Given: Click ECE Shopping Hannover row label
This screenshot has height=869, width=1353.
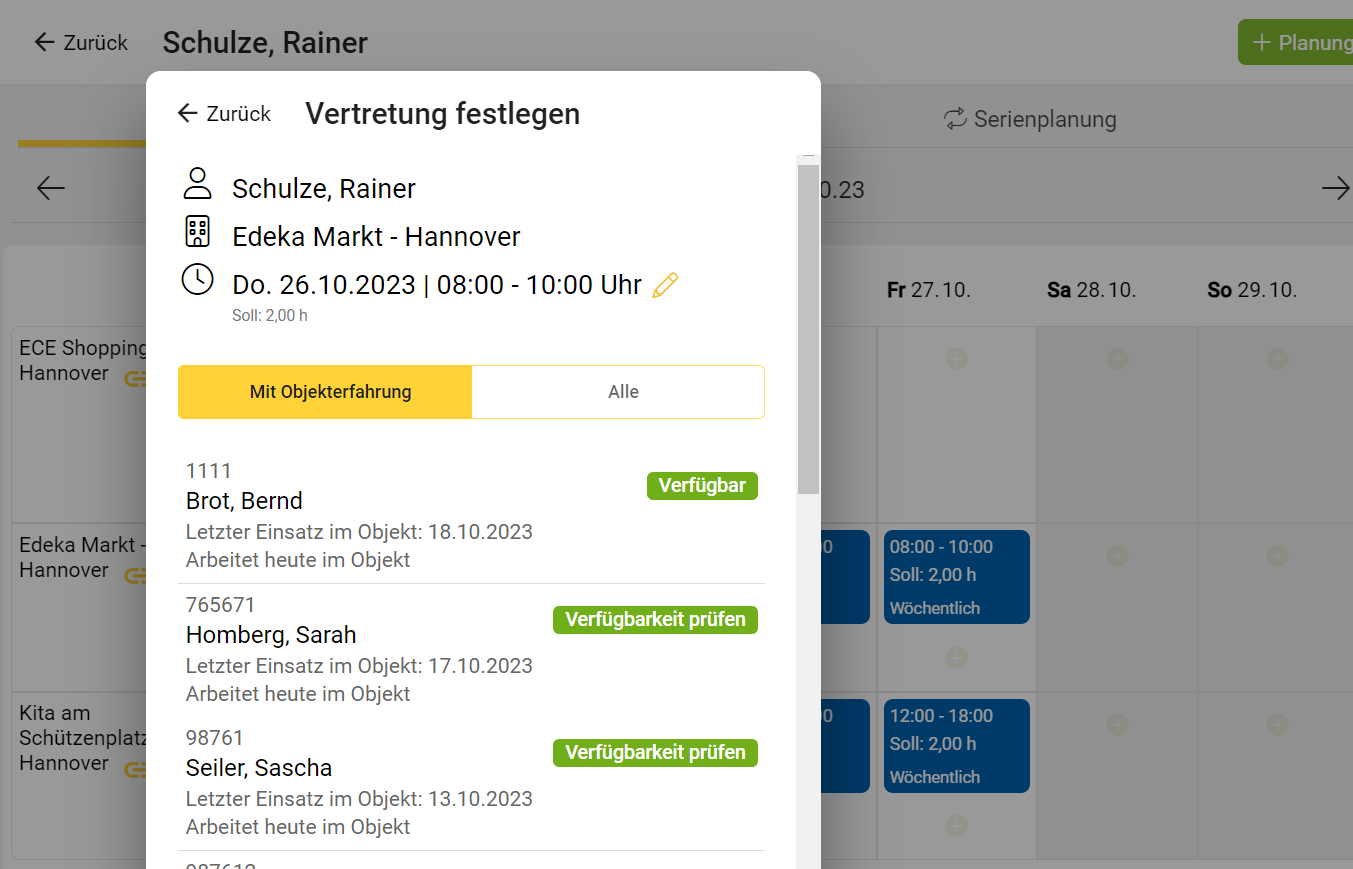Looking at the screenshot, I should pyautogui.click(x=82, y=361).
